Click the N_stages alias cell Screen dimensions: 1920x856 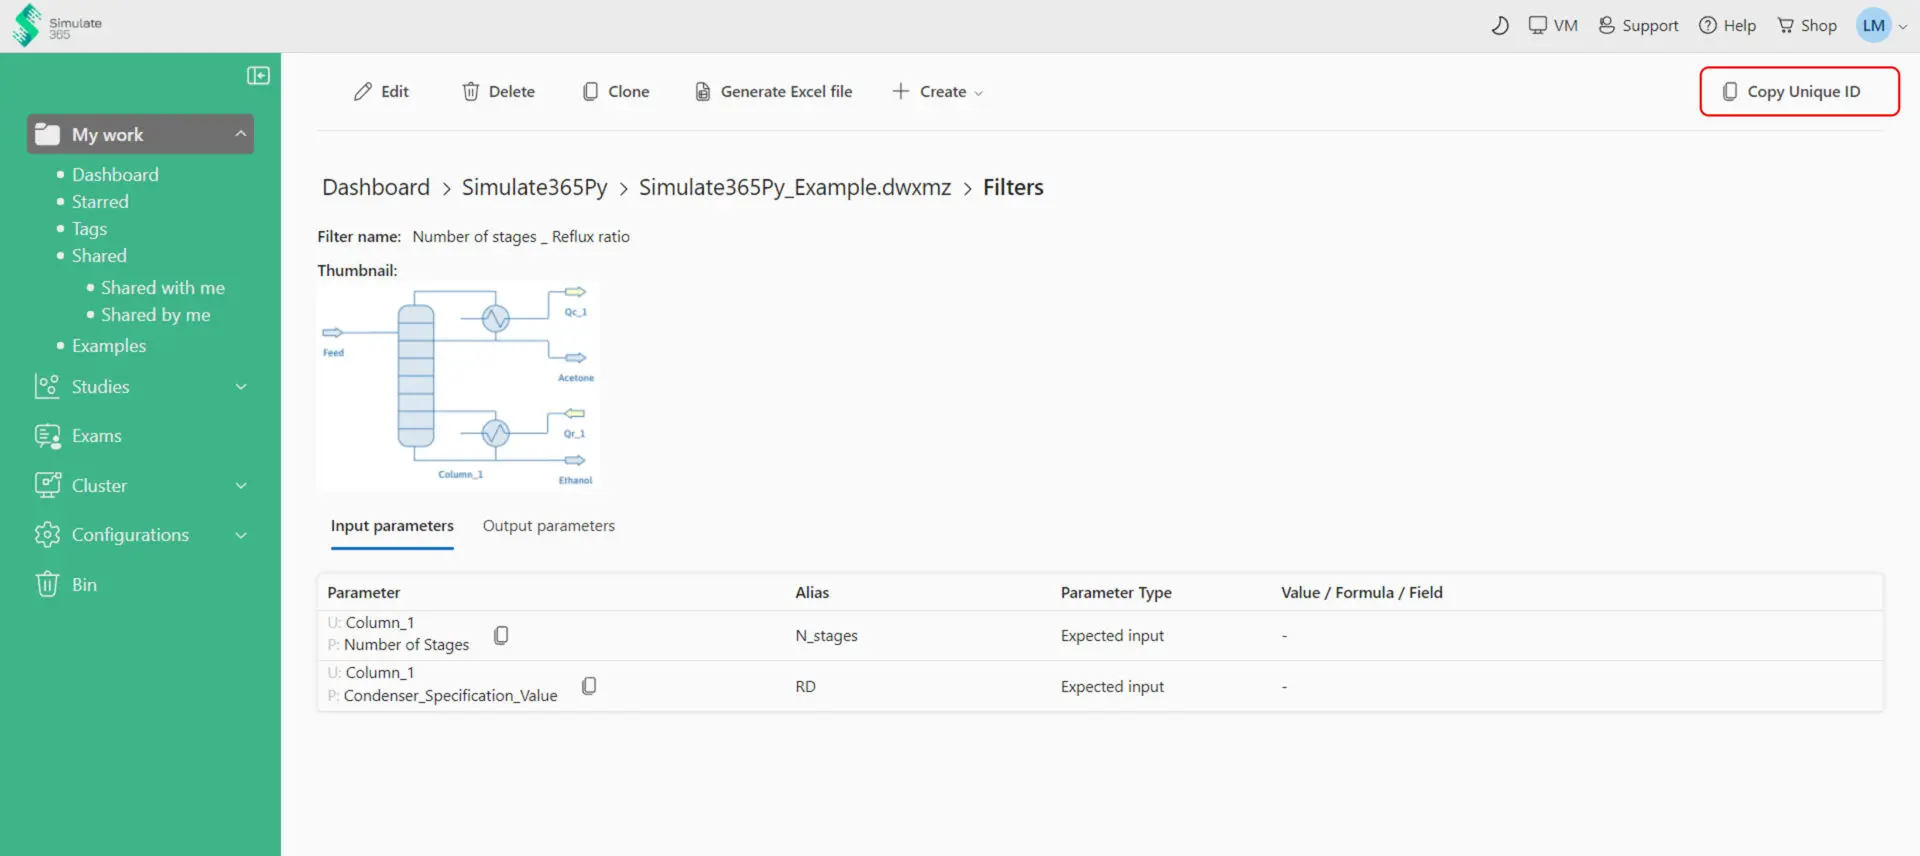click(x=826, y=636)
